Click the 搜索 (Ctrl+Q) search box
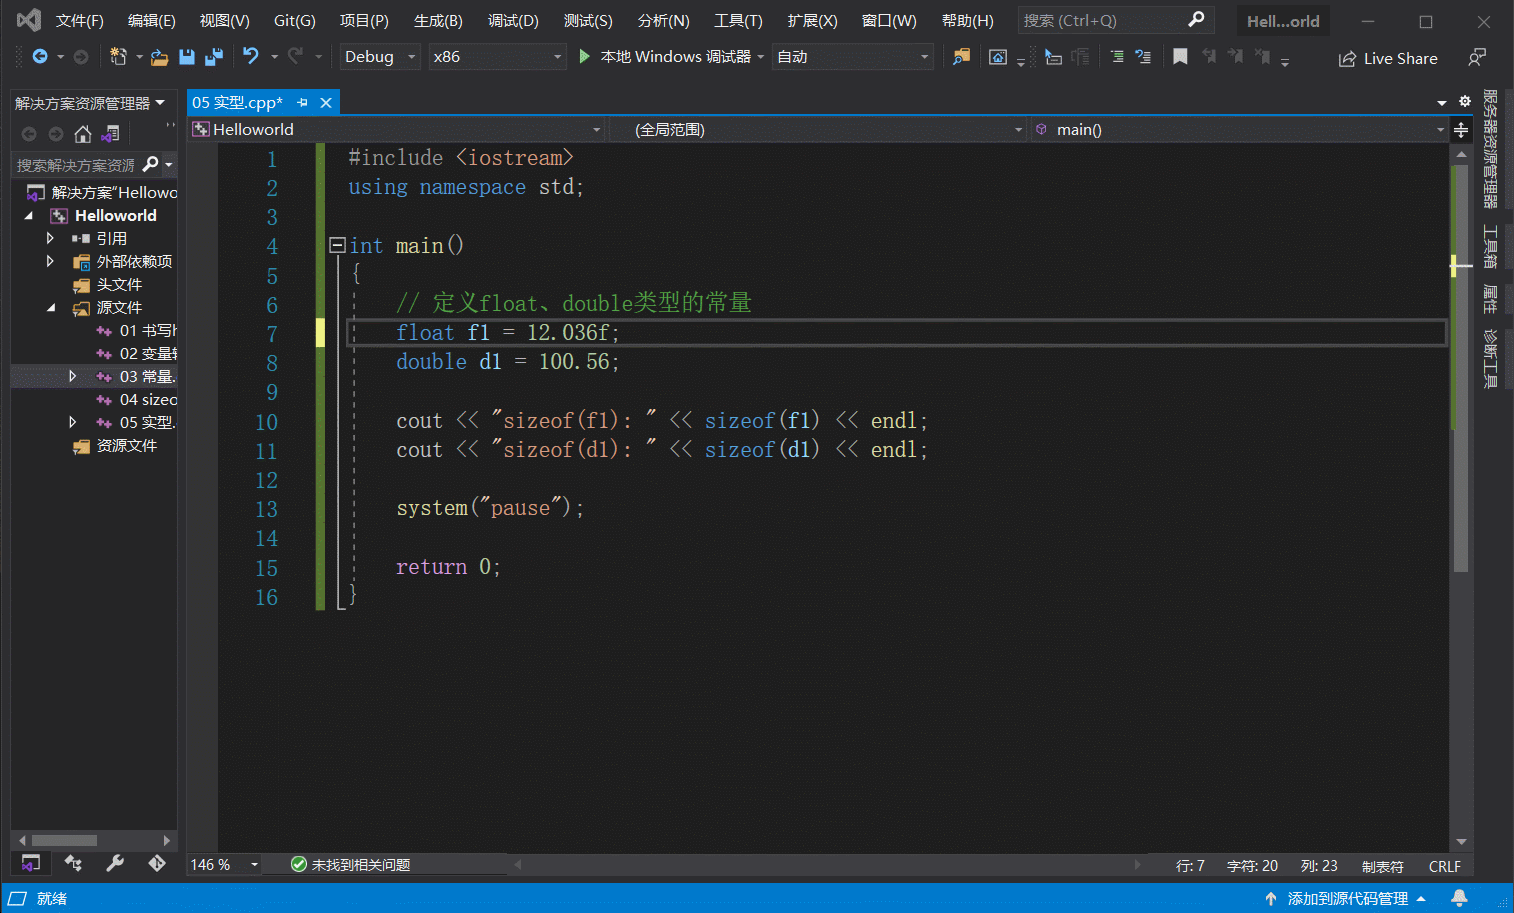Screen dimensions: 1514x913 1116,21
